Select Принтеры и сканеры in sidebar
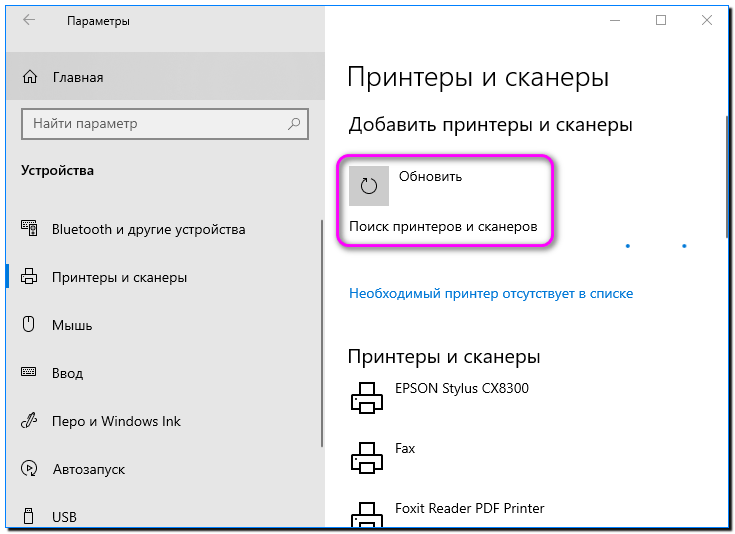 pyautogui.click(x=119, y=277)
